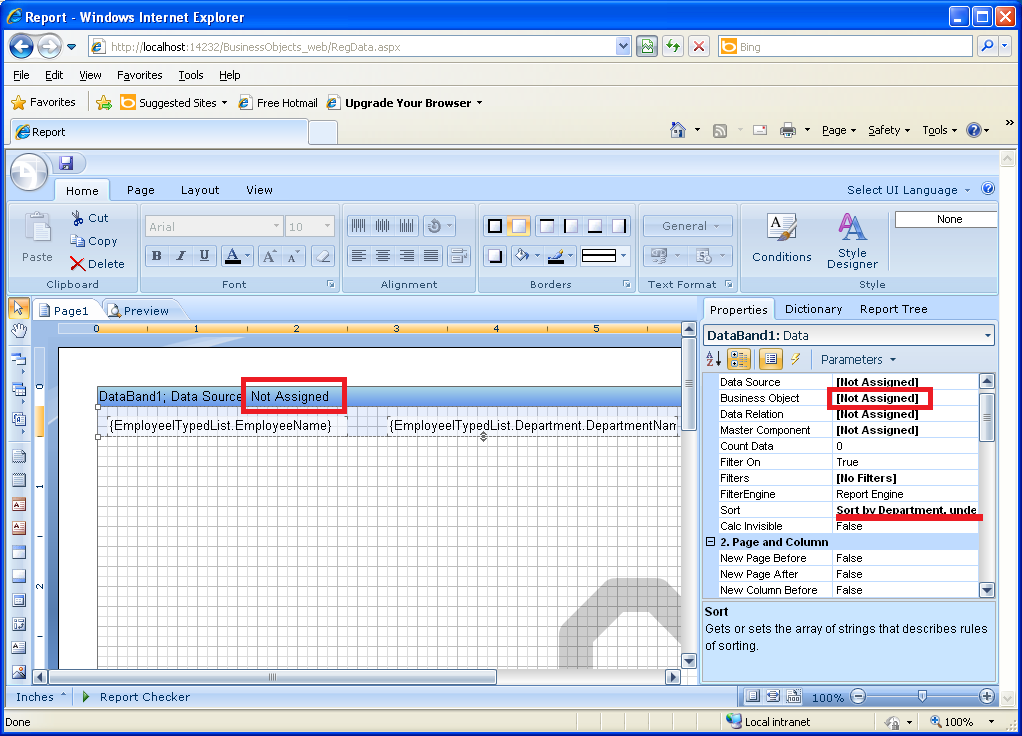1022x736 pixels.
Task: Open DataBand1 component selector dropdown
Action: (988, 336)
